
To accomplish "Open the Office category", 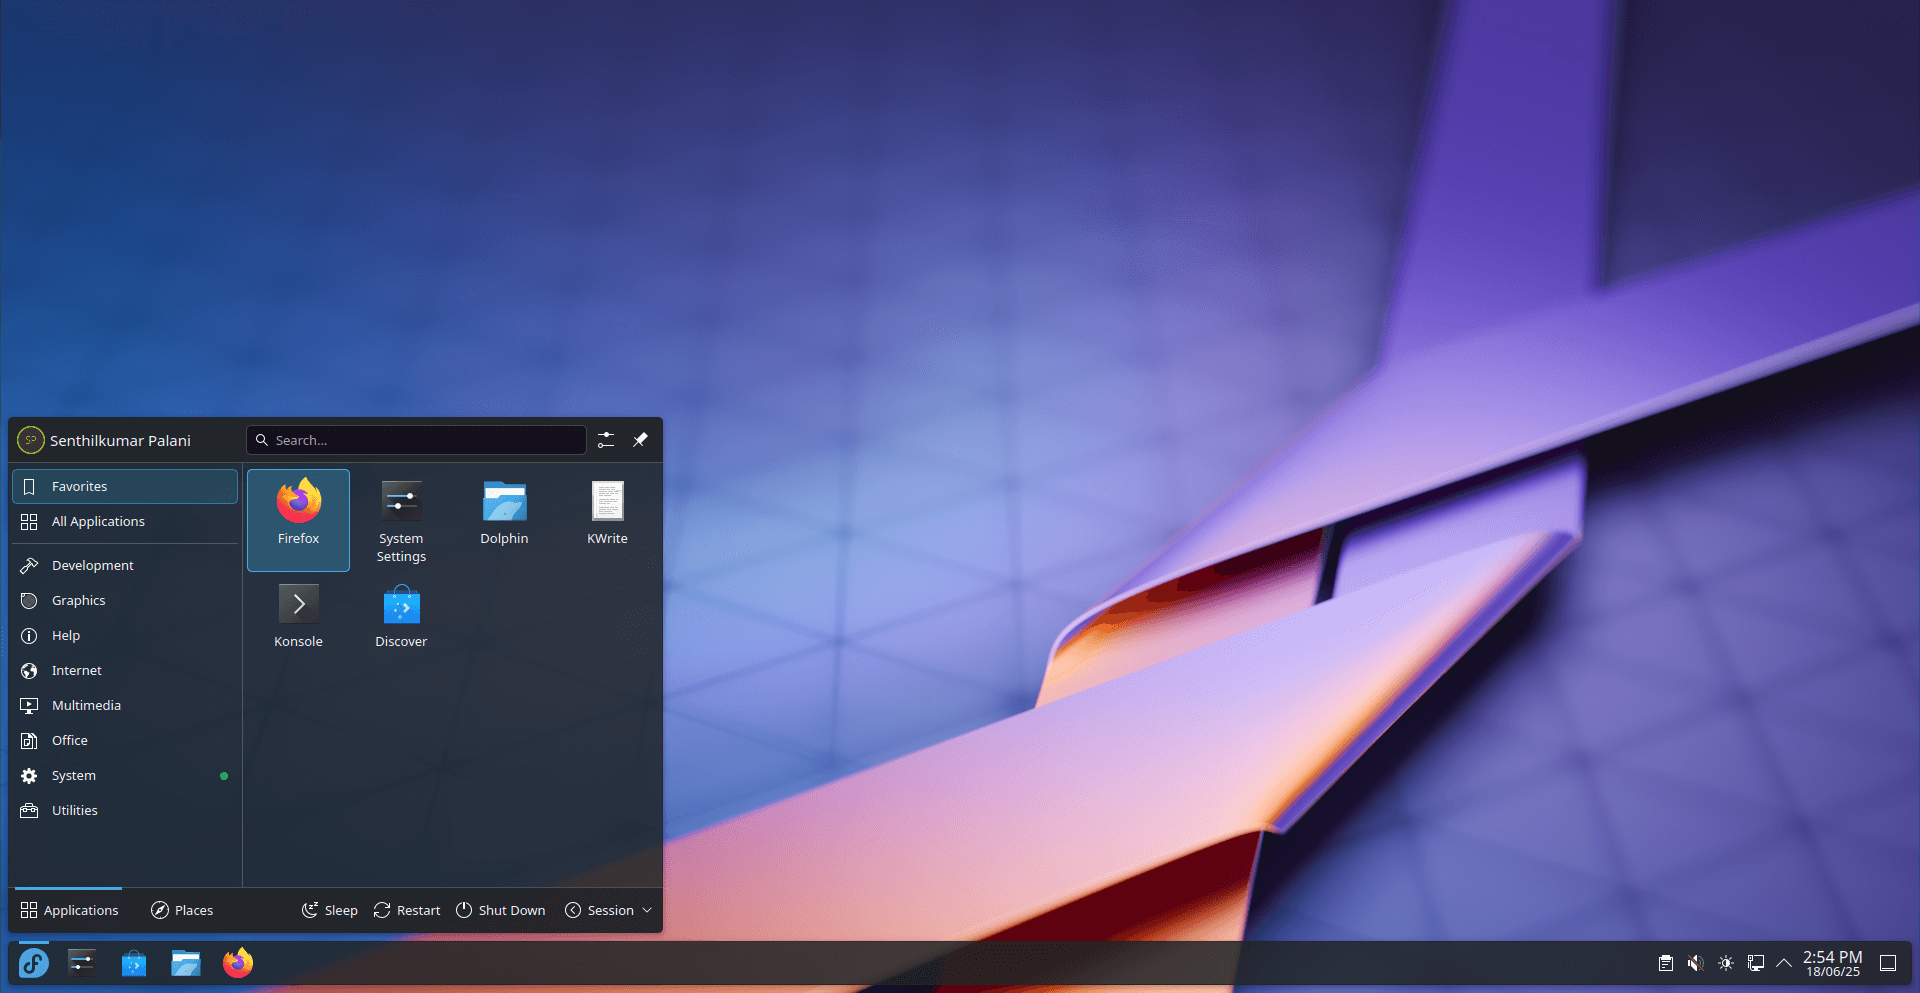I will coord(125,741).
